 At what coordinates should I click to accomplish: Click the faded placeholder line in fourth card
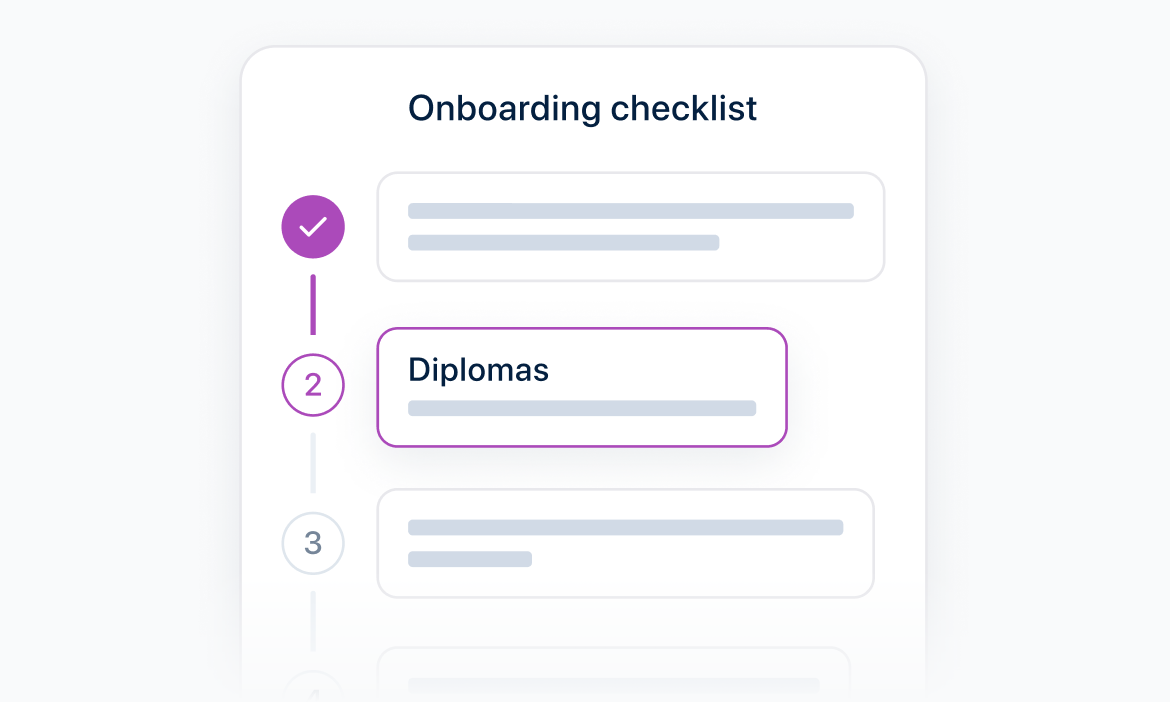(613, 684)
